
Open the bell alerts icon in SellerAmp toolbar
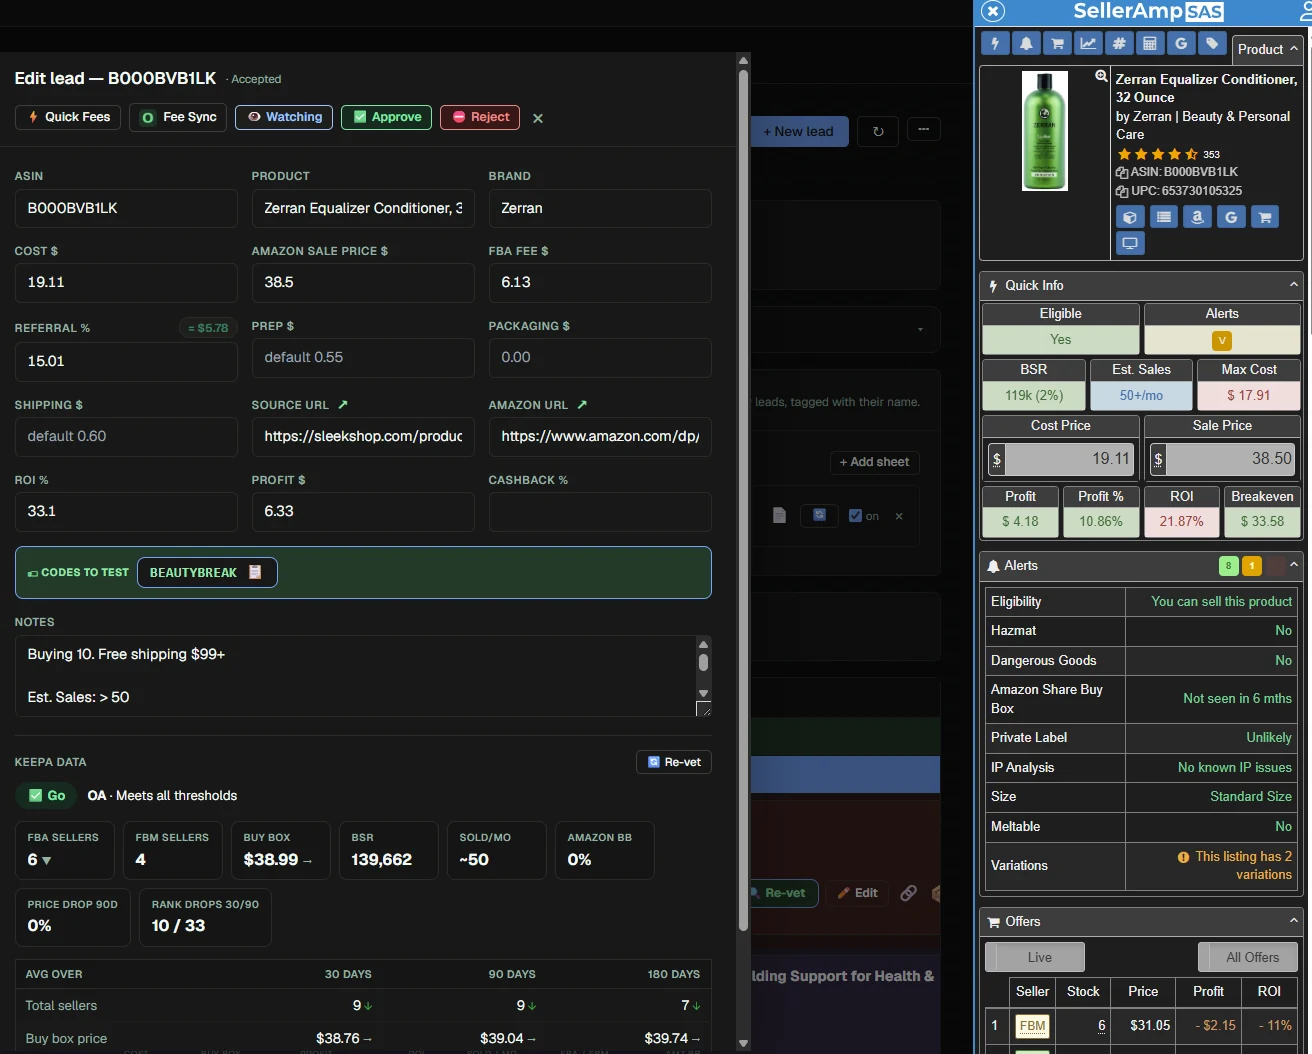point(1026,43)
